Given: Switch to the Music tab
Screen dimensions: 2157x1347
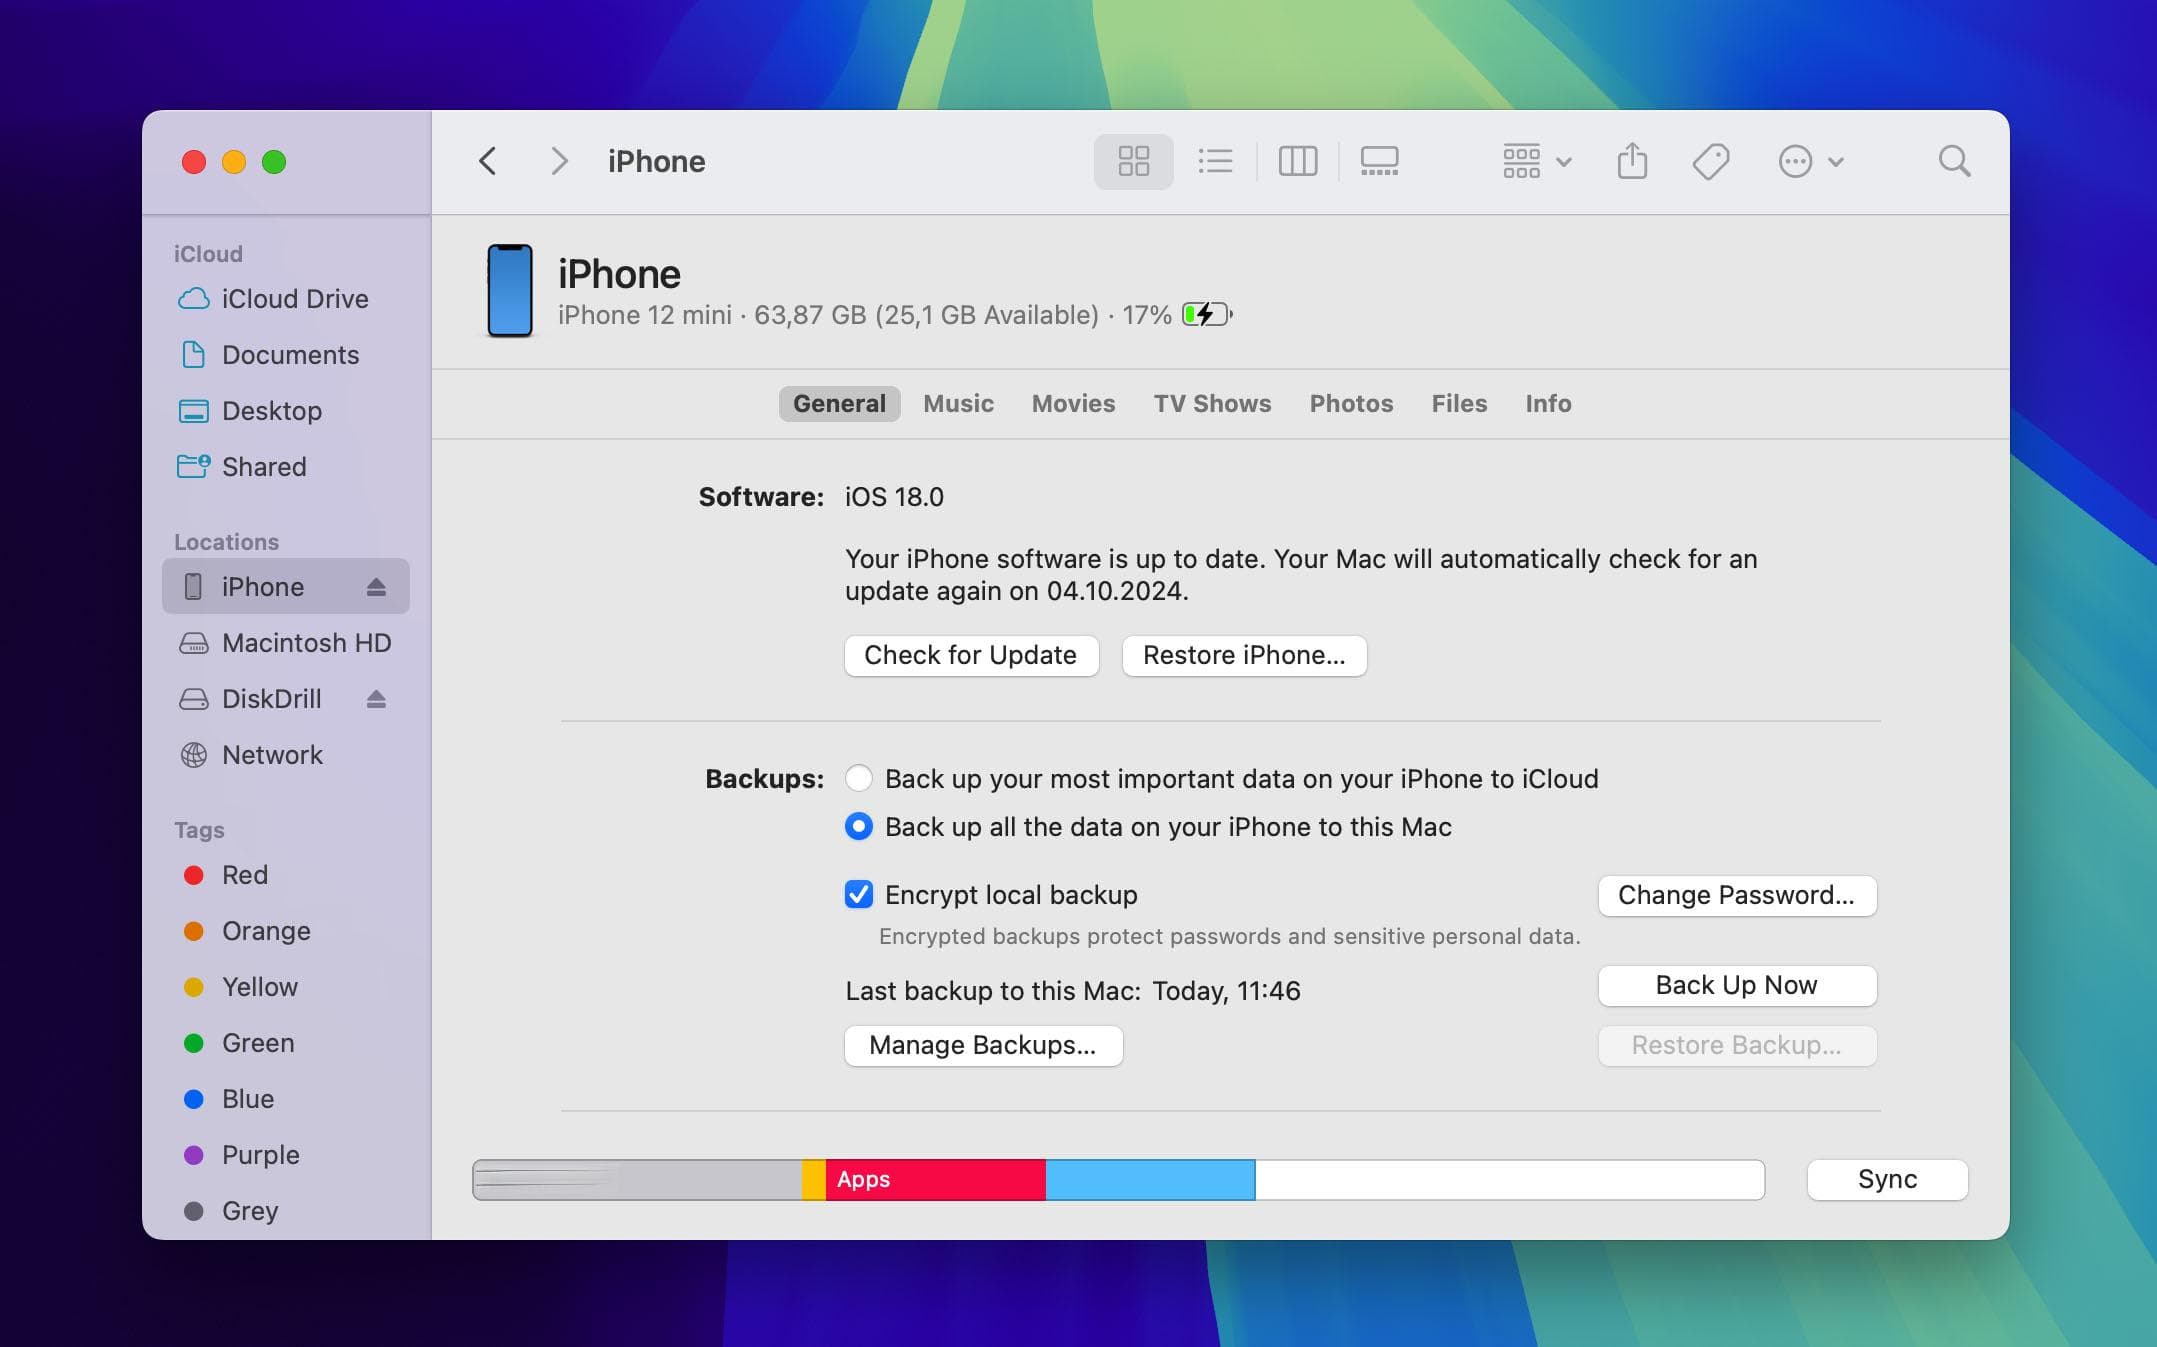Looking at the screenshot, I should [x=958, y=404].
